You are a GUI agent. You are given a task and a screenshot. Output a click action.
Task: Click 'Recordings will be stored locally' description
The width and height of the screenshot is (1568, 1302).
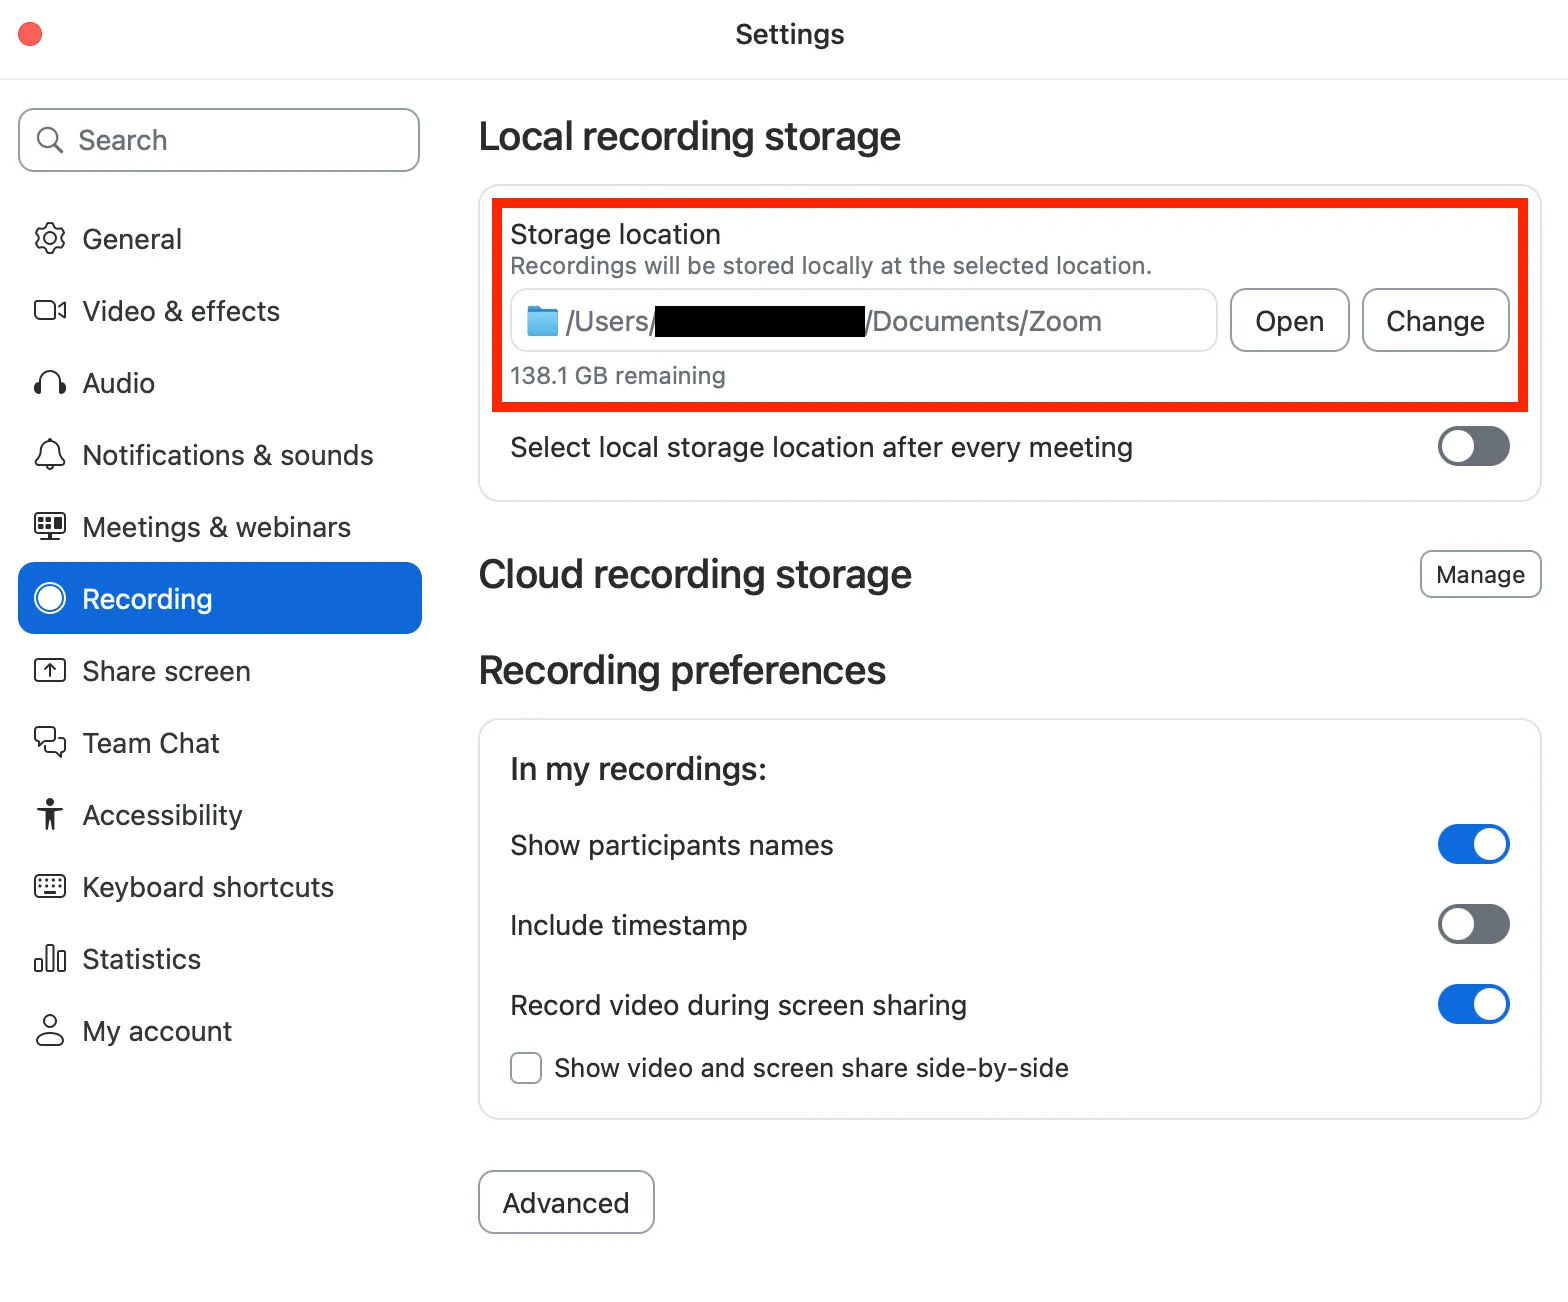click(831, 266)
